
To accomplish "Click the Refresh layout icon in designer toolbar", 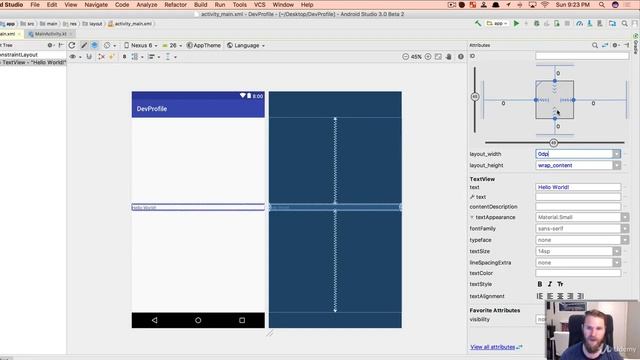I will [x=72, y=45].
